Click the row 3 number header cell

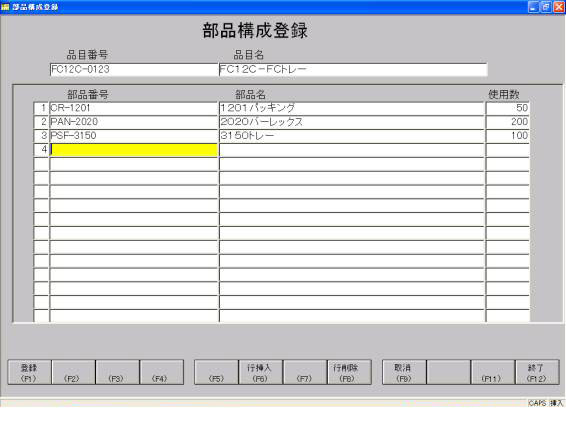(41, 136)
